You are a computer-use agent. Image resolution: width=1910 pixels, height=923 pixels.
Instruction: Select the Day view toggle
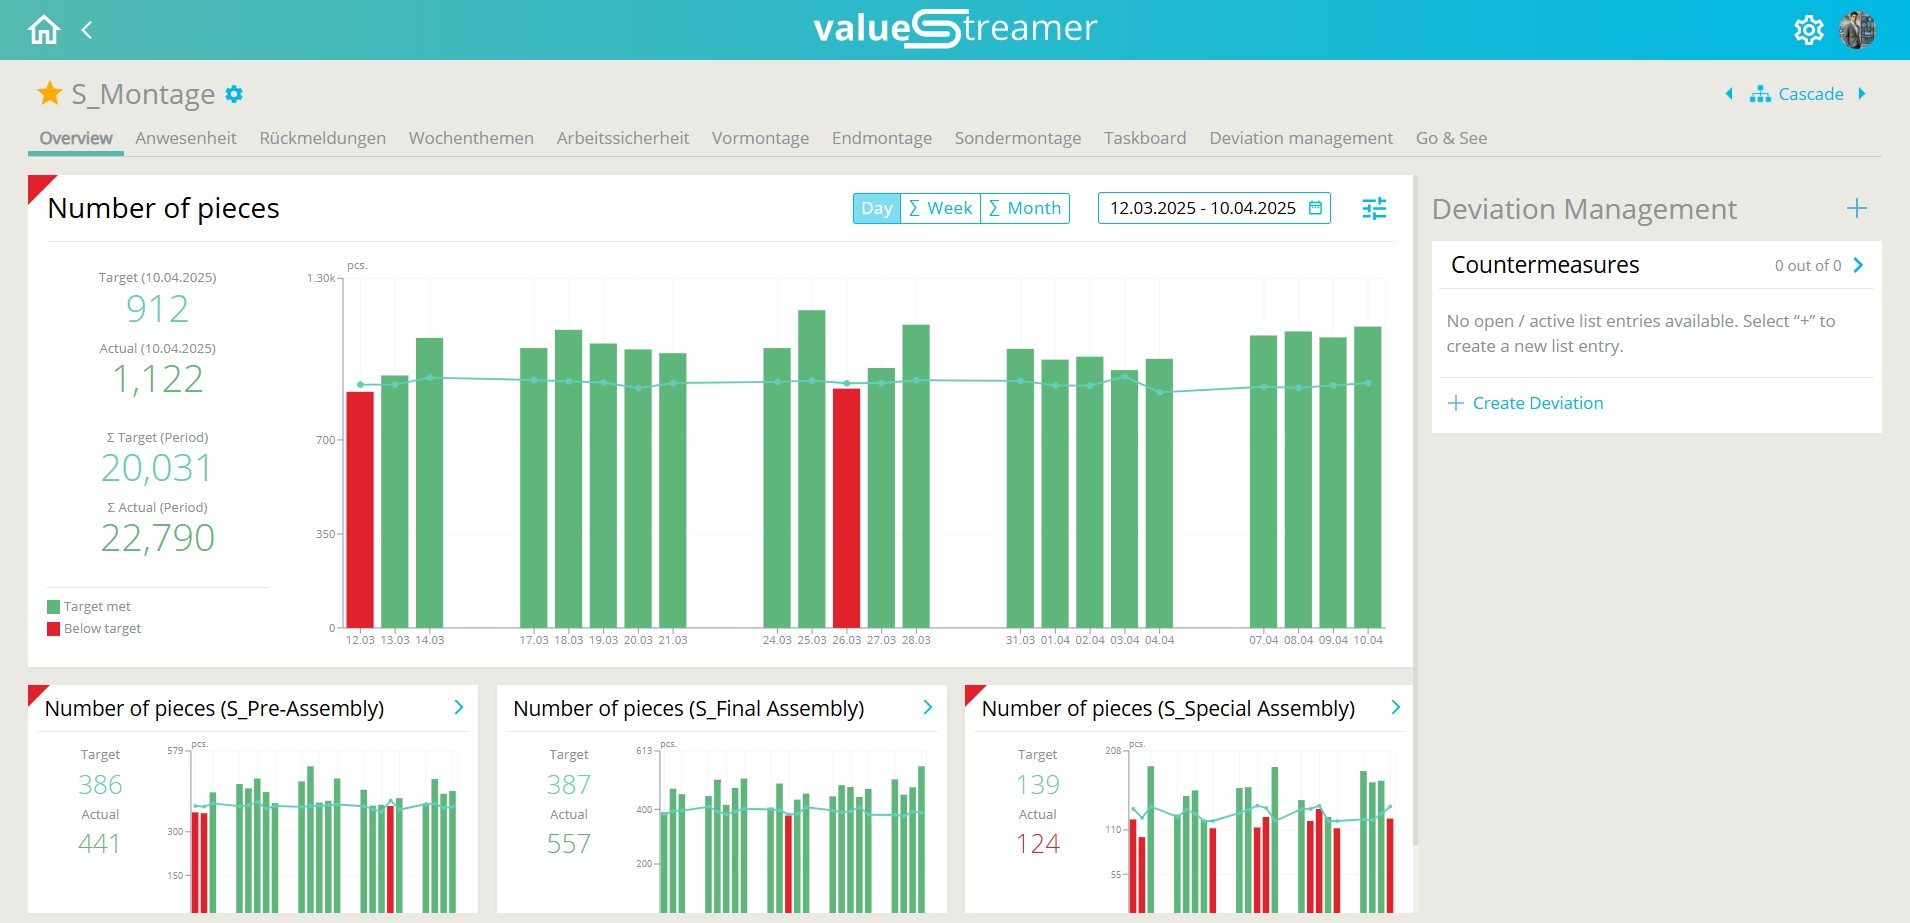coord(876,208)
